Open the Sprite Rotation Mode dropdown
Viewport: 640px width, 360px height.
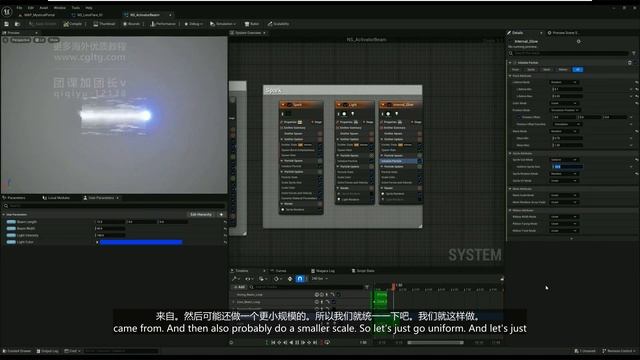(564, 174)
